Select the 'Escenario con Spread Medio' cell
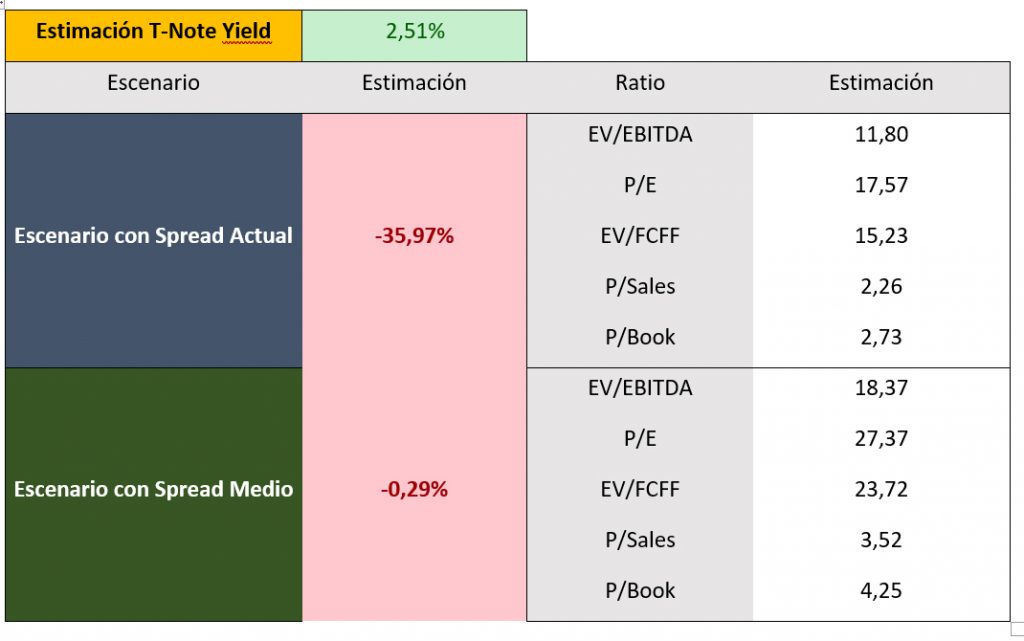Screen dimensions: 1024x641 pyautogui.click(x=153, y=490)
